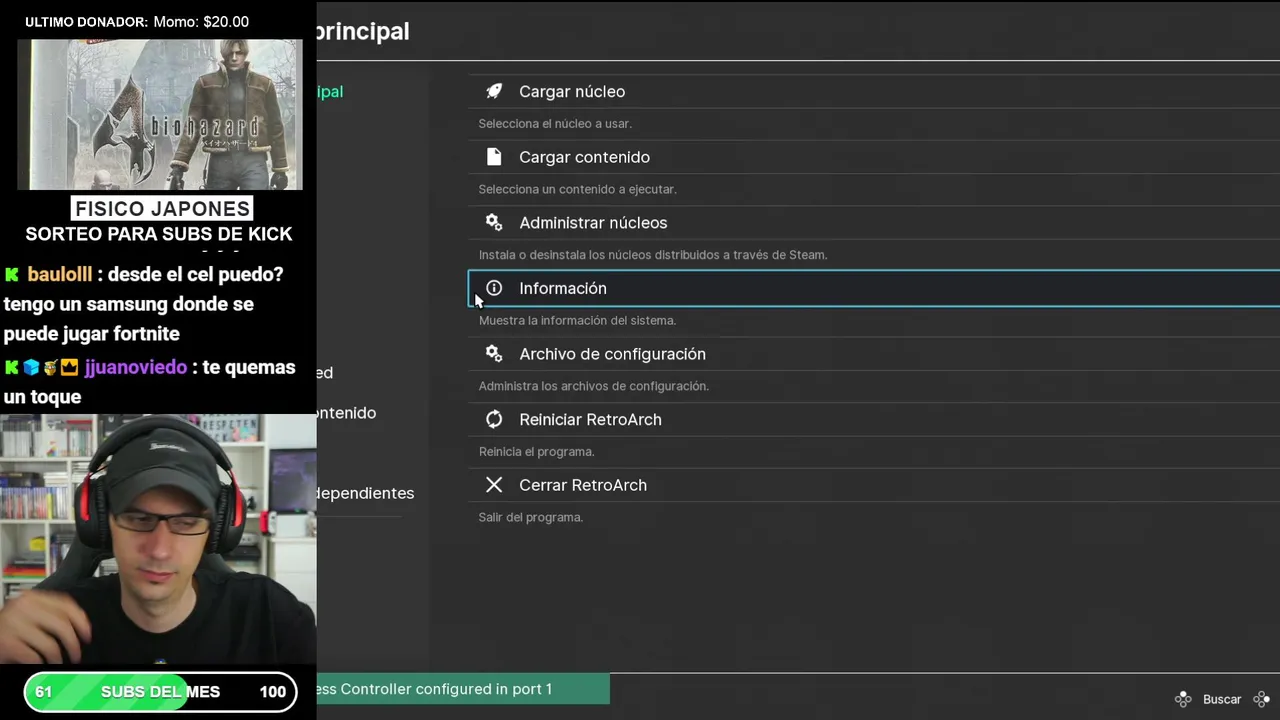Click the gears icon beside Administrar núcleos
1280x720 pixels.
(x=494, y=222)
